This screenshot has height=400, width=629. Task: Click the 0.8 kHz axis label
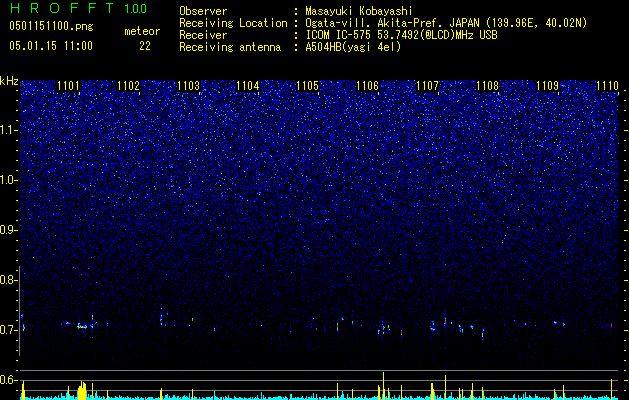[x=9, y=280]
